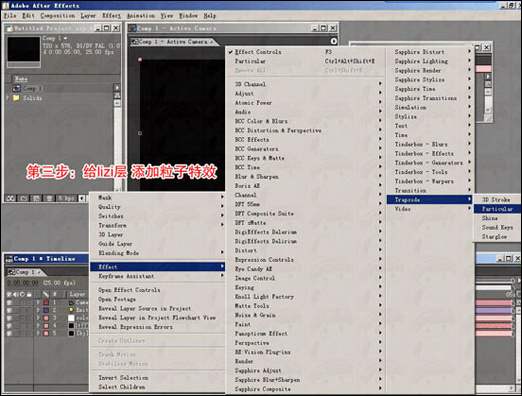Open the Blur & Sharpen effects submenu

pos(305,177)
